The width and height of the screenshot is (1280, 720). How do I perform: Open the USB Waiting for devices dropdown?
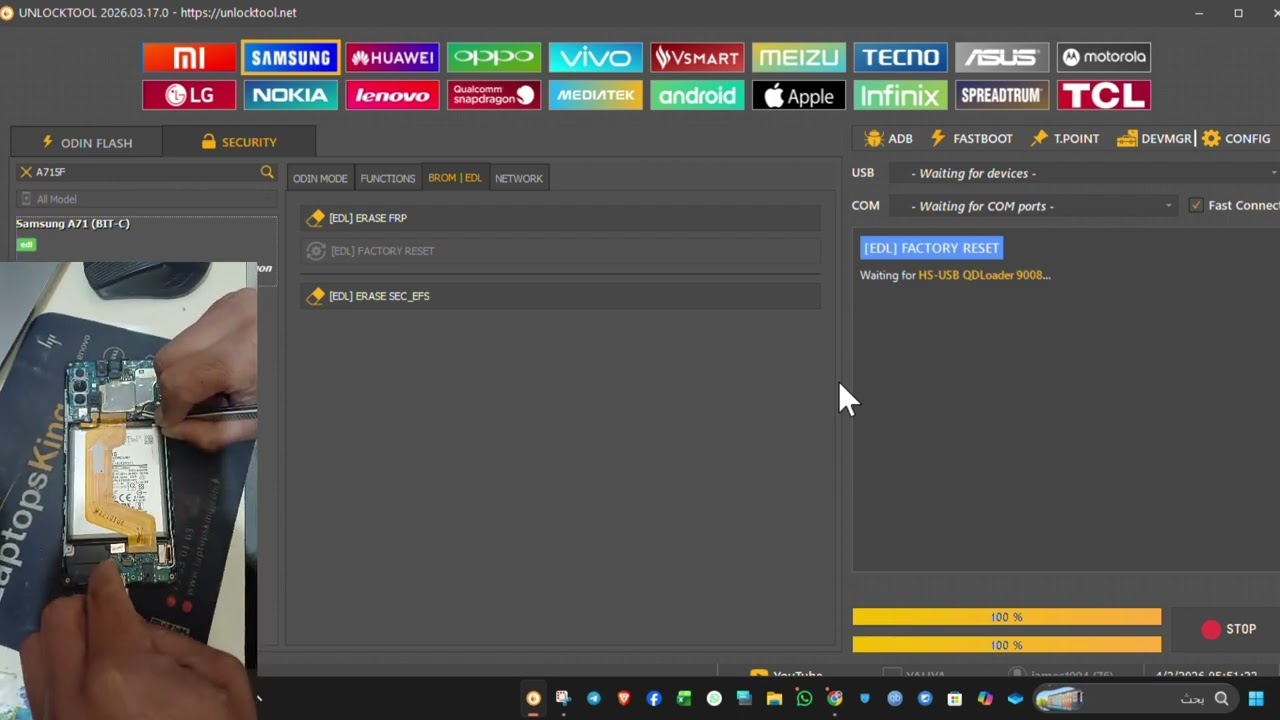1084,173
